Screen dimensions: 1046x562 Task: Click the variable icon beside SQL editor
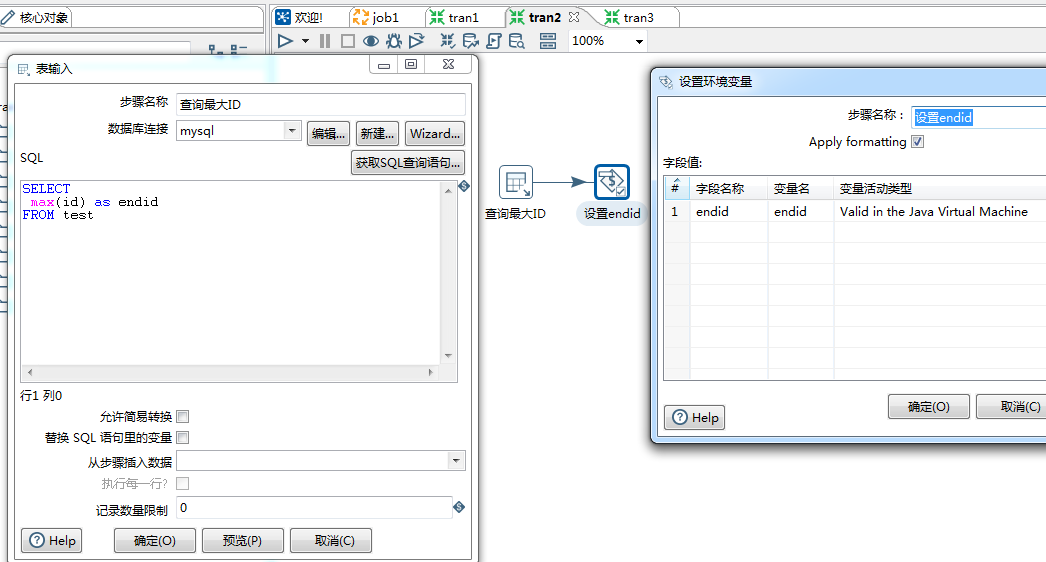click(x=464, y=186)
